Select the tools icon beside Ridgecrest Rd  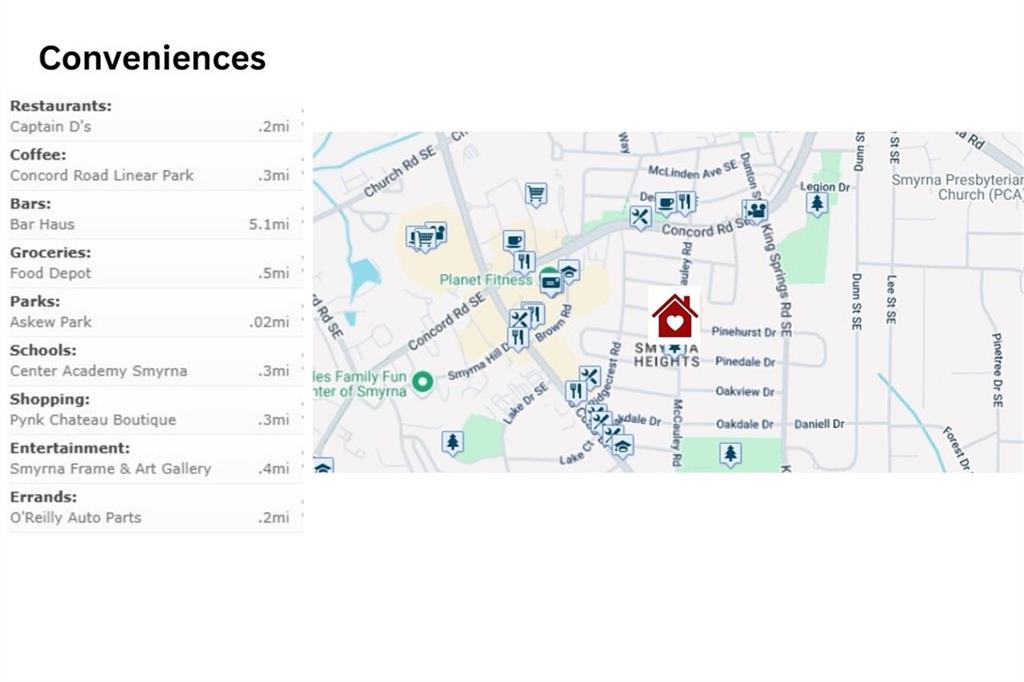pos(590,377)
